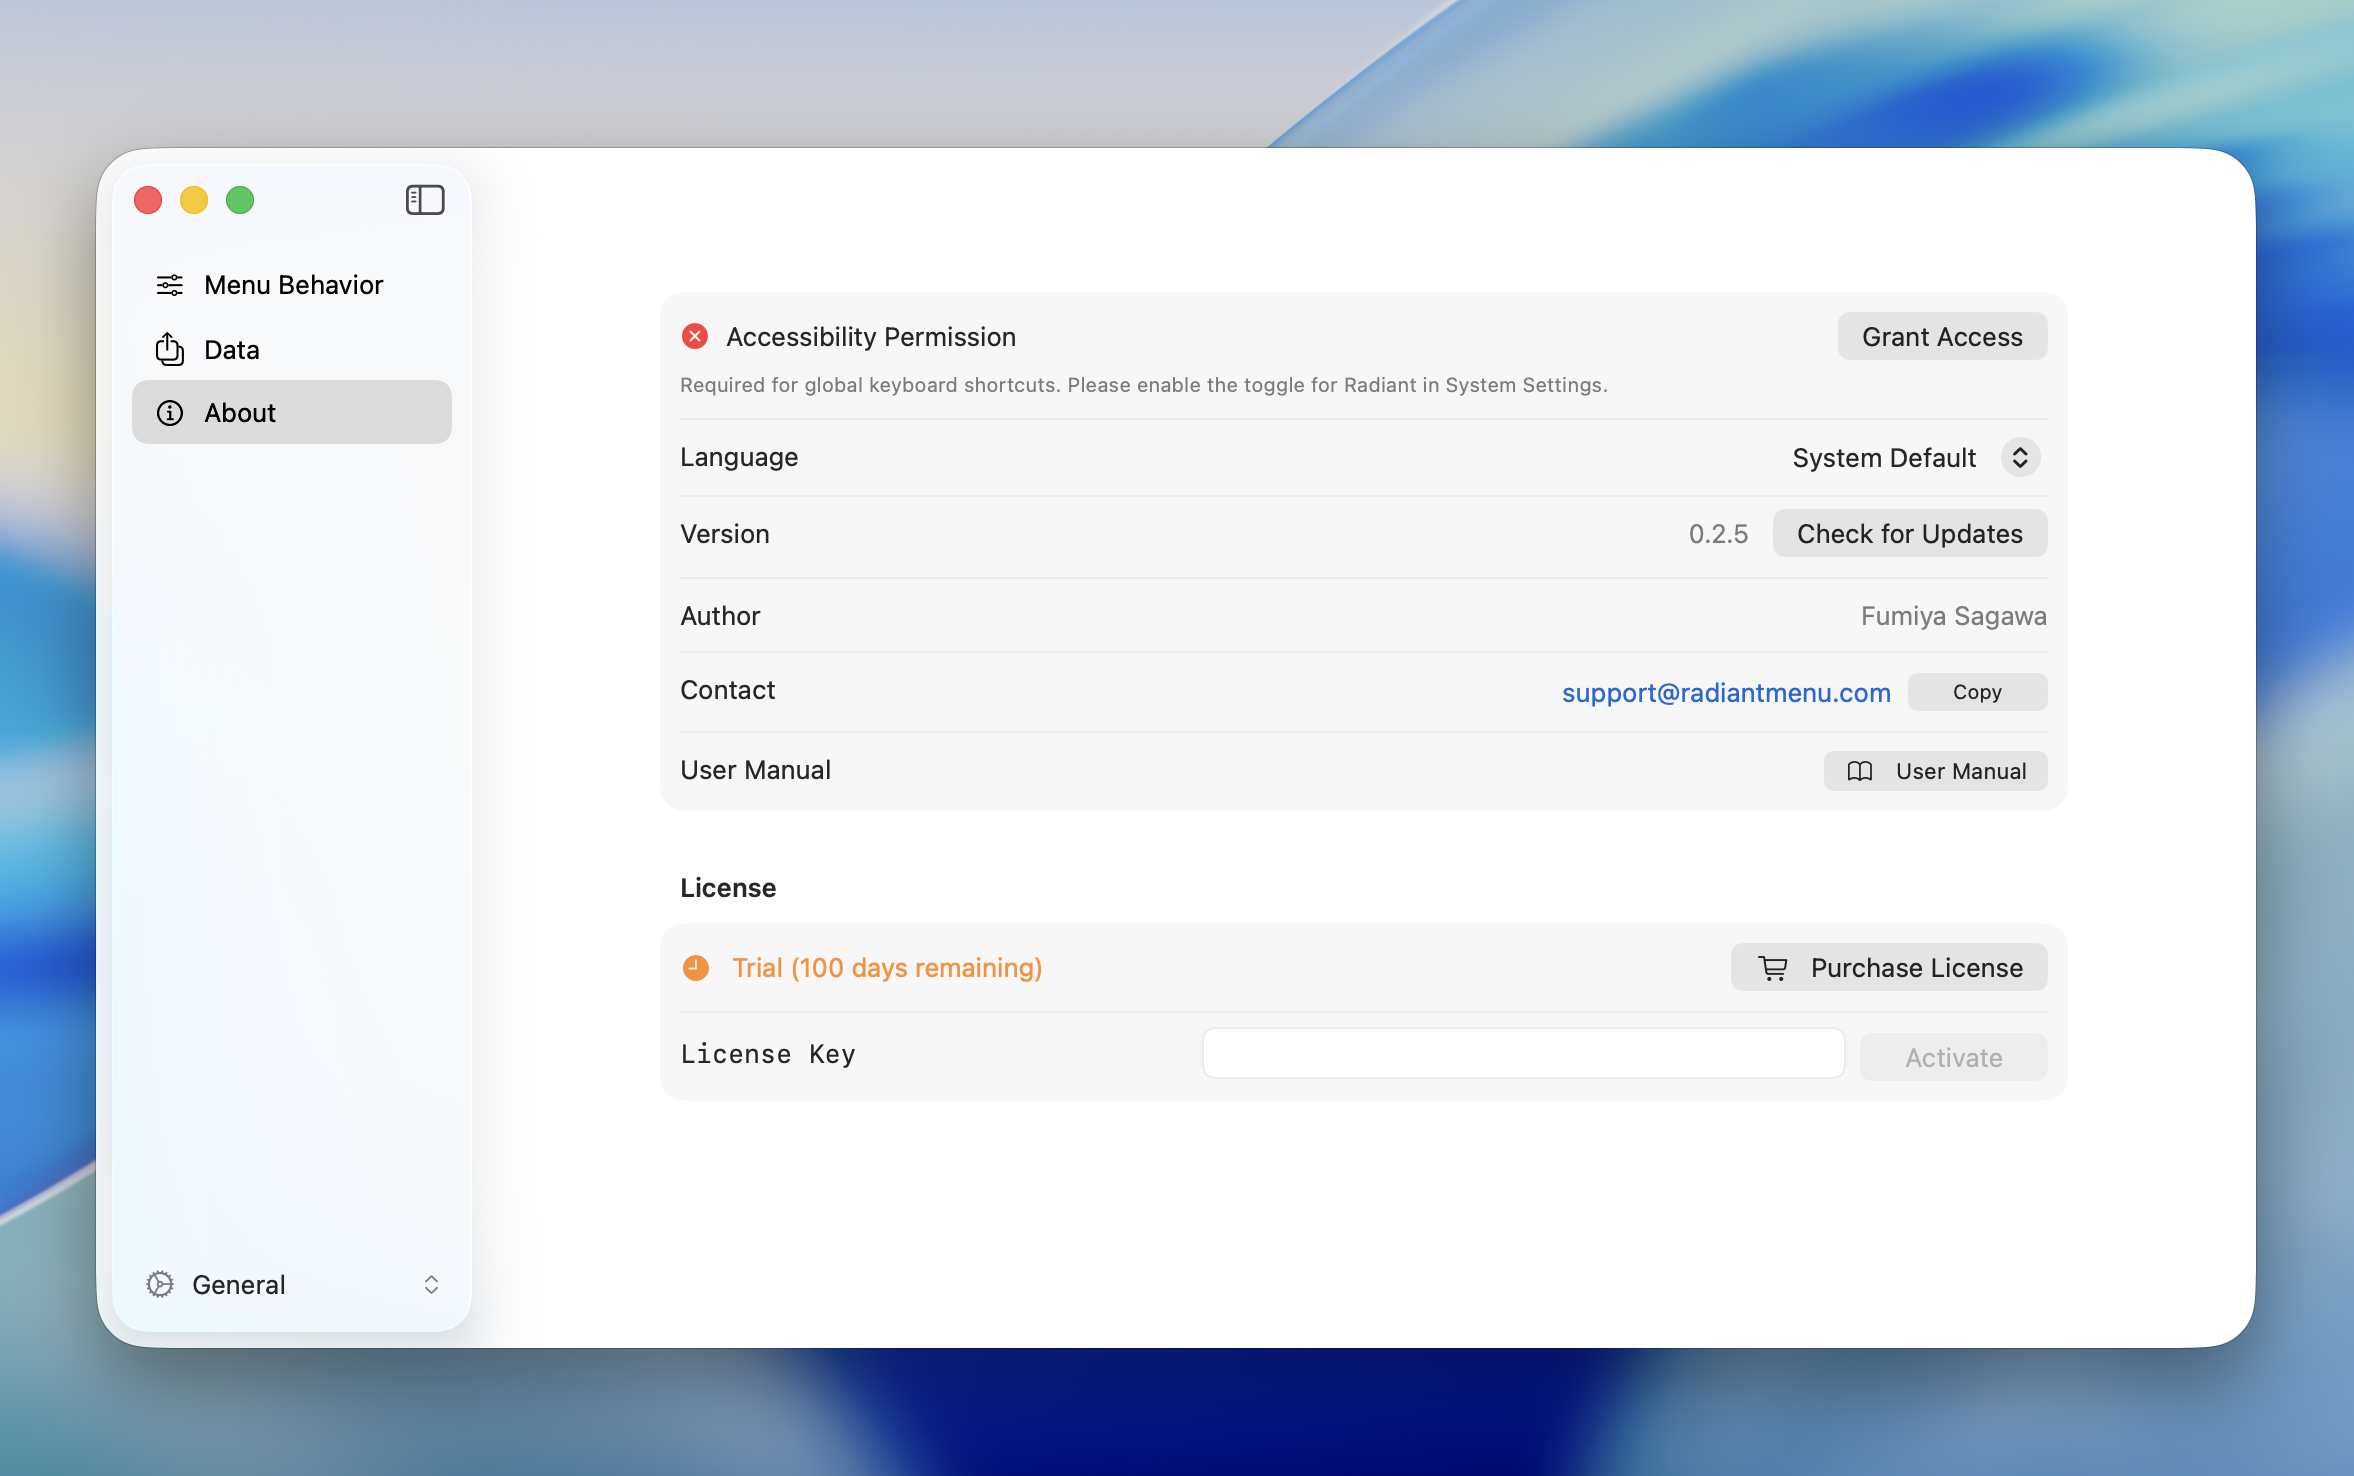This screenshot has width=2354, height=1476.
Task: Click the book icon on User Manual button
Action: [x=1858, y=771]
